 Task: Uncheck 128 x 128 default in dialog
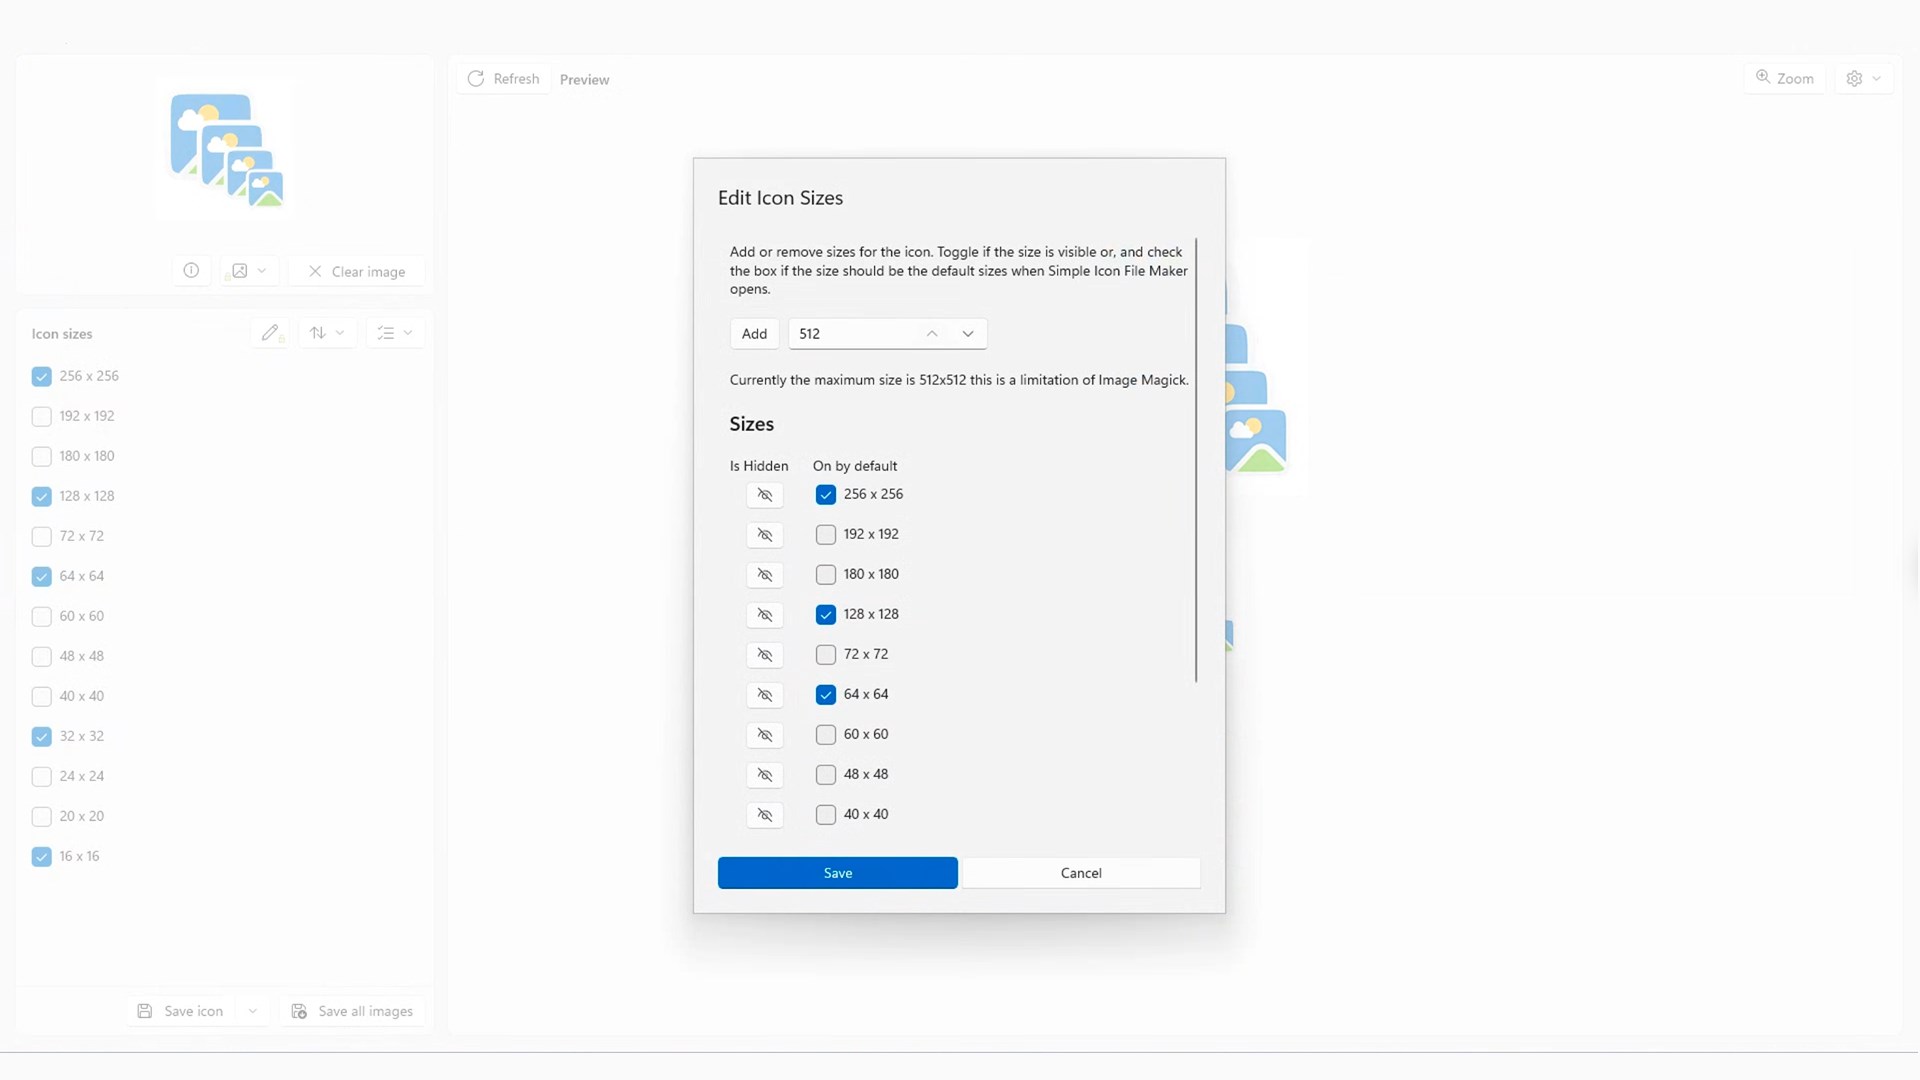(826, 615)
